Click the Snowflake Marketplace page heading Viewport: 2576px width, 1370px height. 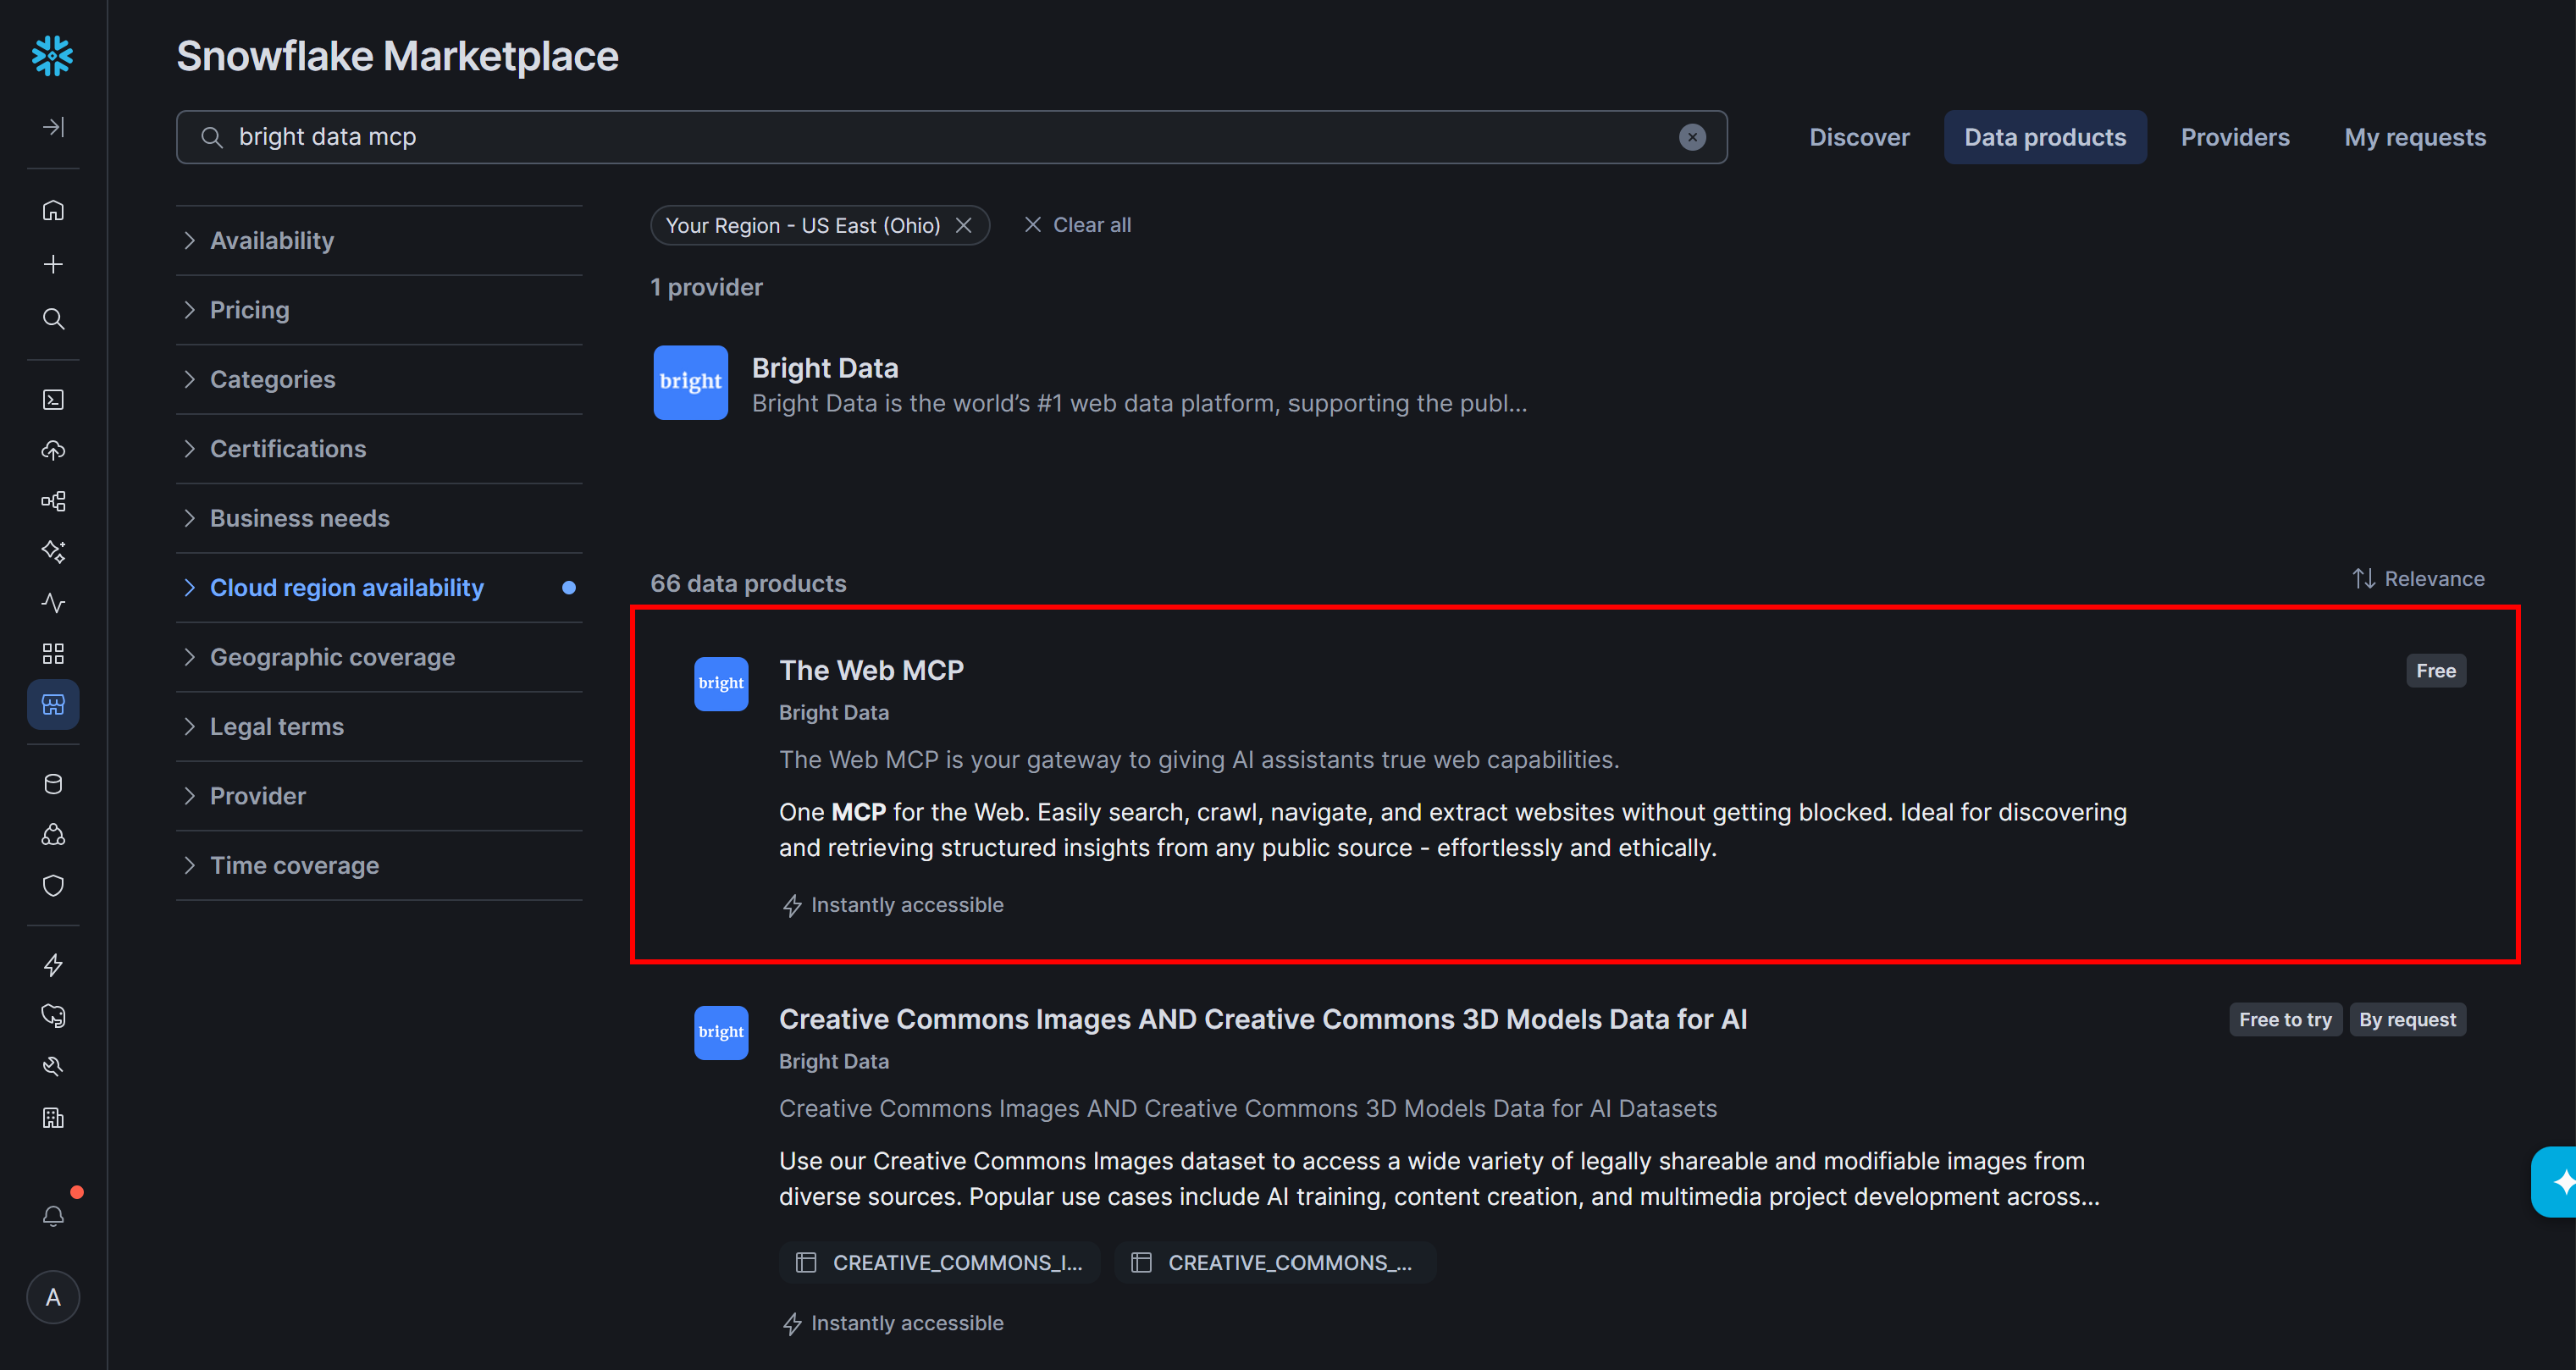pyautogui.click(x=397, y=56)
